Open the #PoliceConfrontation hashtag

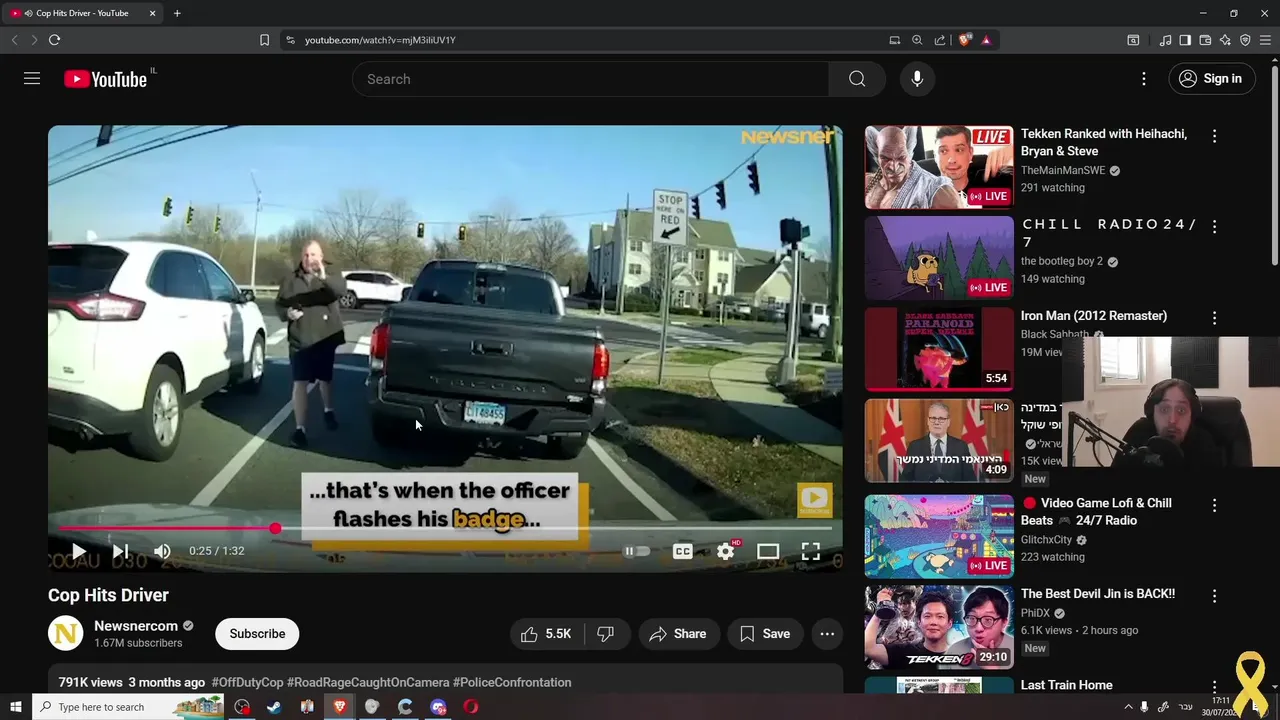[x=512, y=682]
